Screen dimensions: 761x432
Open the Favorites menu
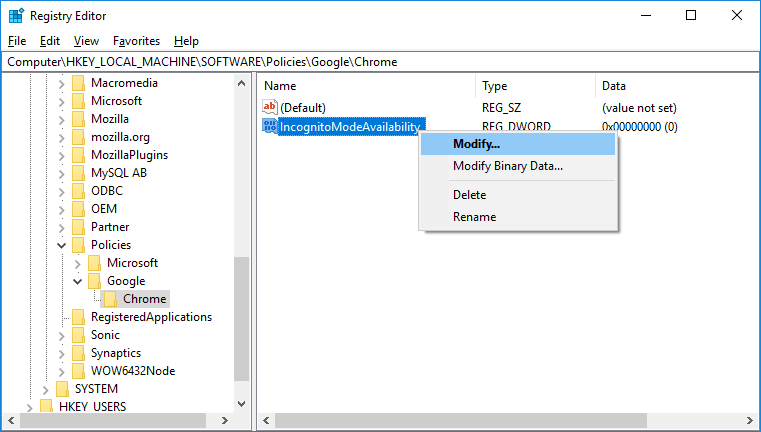coord(136,41)
